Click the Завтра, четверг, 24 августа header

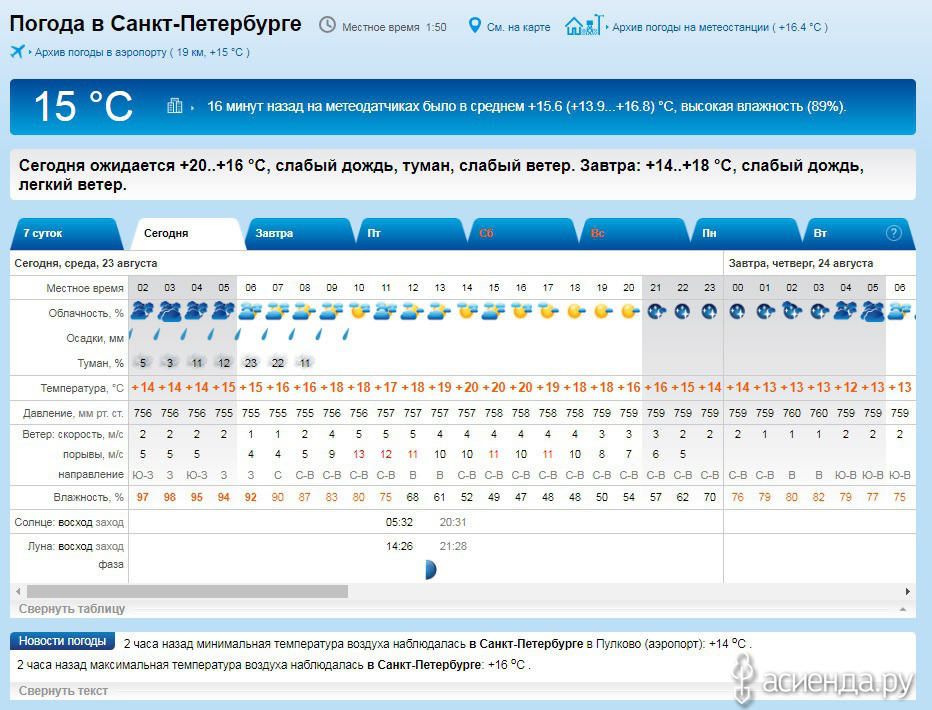coord(801,263)
